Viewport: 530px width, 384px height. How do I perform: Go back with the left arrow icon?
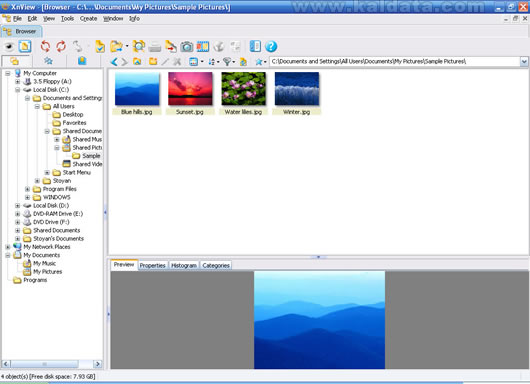point(114,62)
